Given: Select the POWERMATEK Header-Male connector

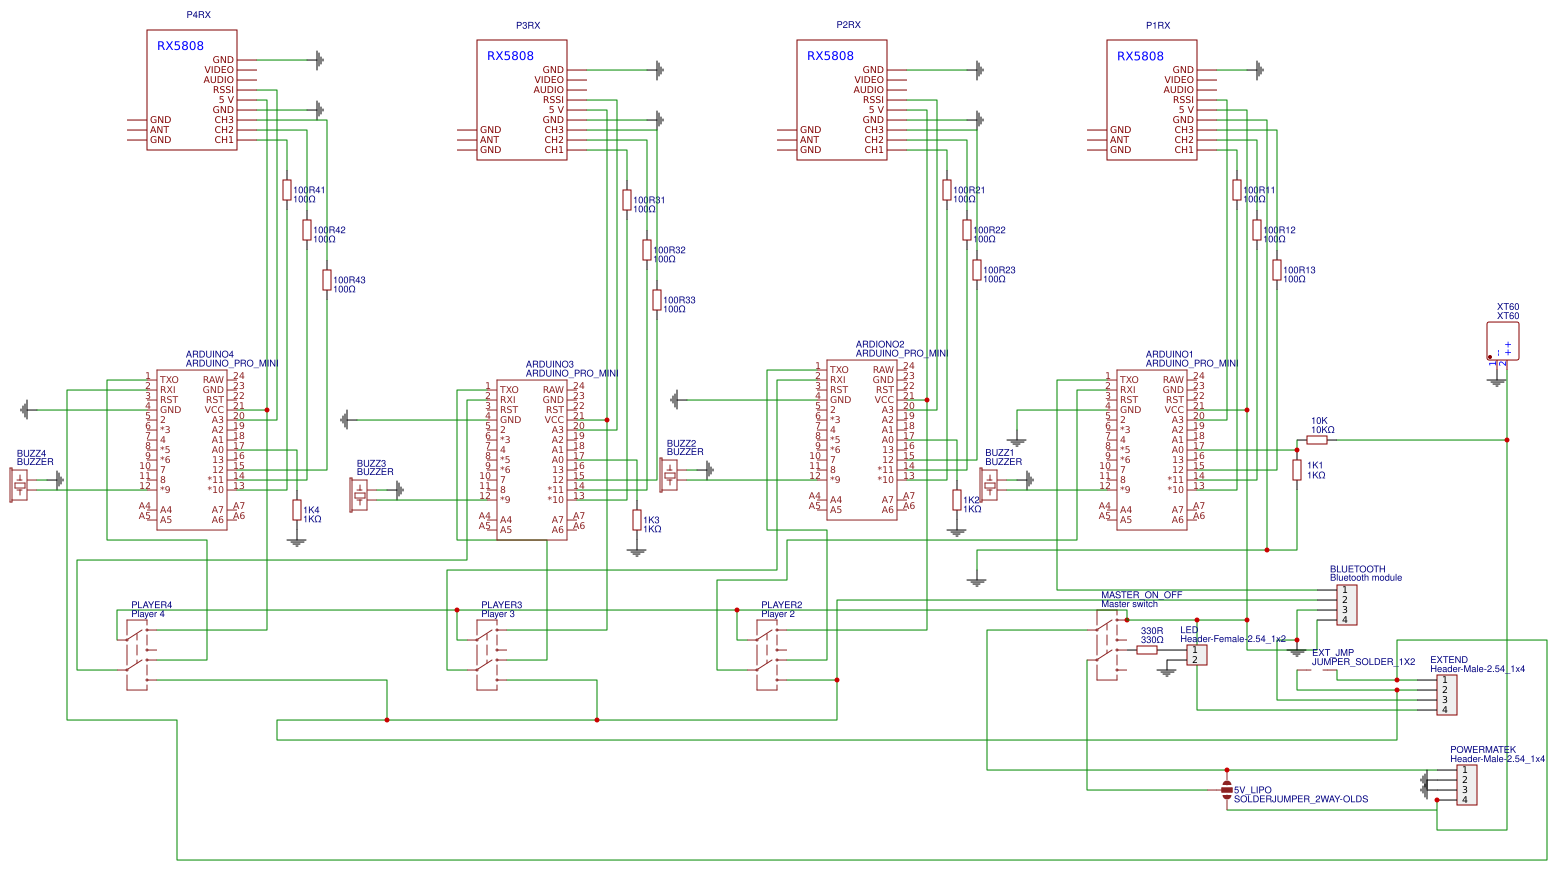Looking at the screenshot, I should pos(1467,785).
